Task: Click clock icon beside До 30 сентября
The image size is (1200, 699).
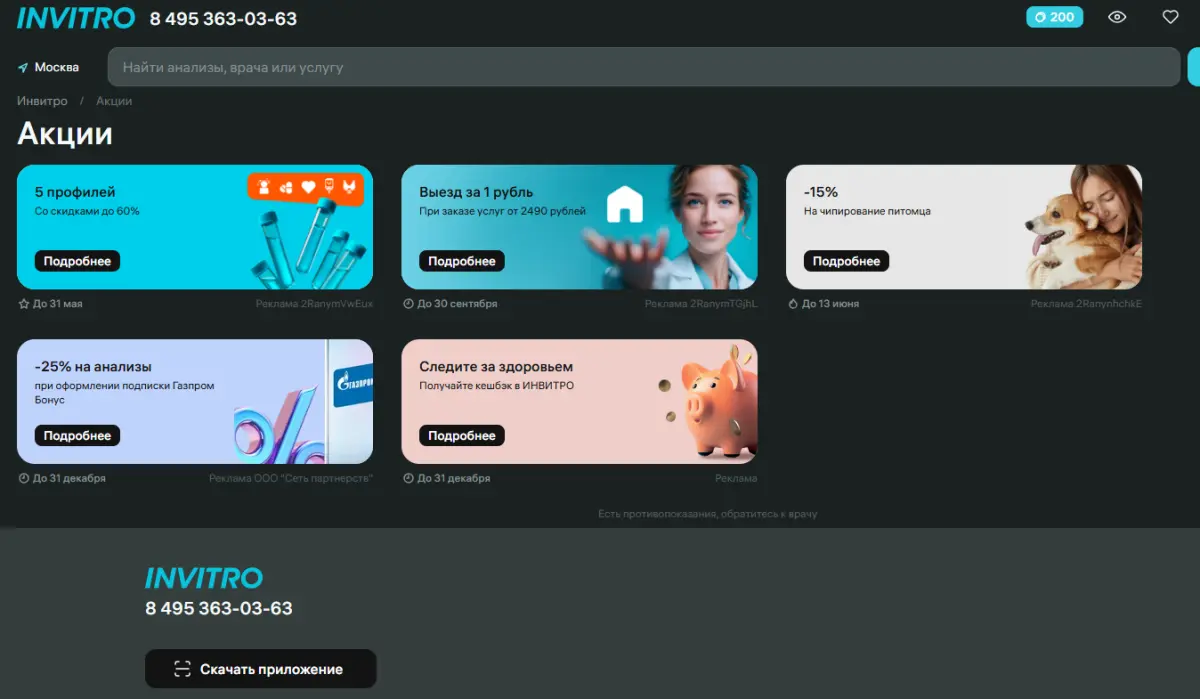Action: [408, 303]
